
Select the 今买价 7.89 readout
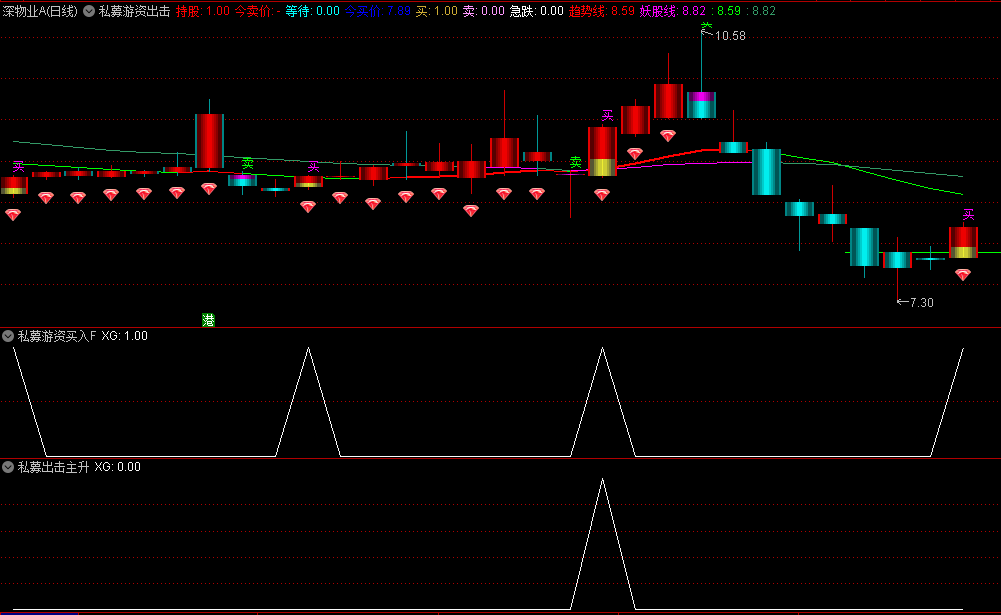pyautogui.click(x=377, y=11)
